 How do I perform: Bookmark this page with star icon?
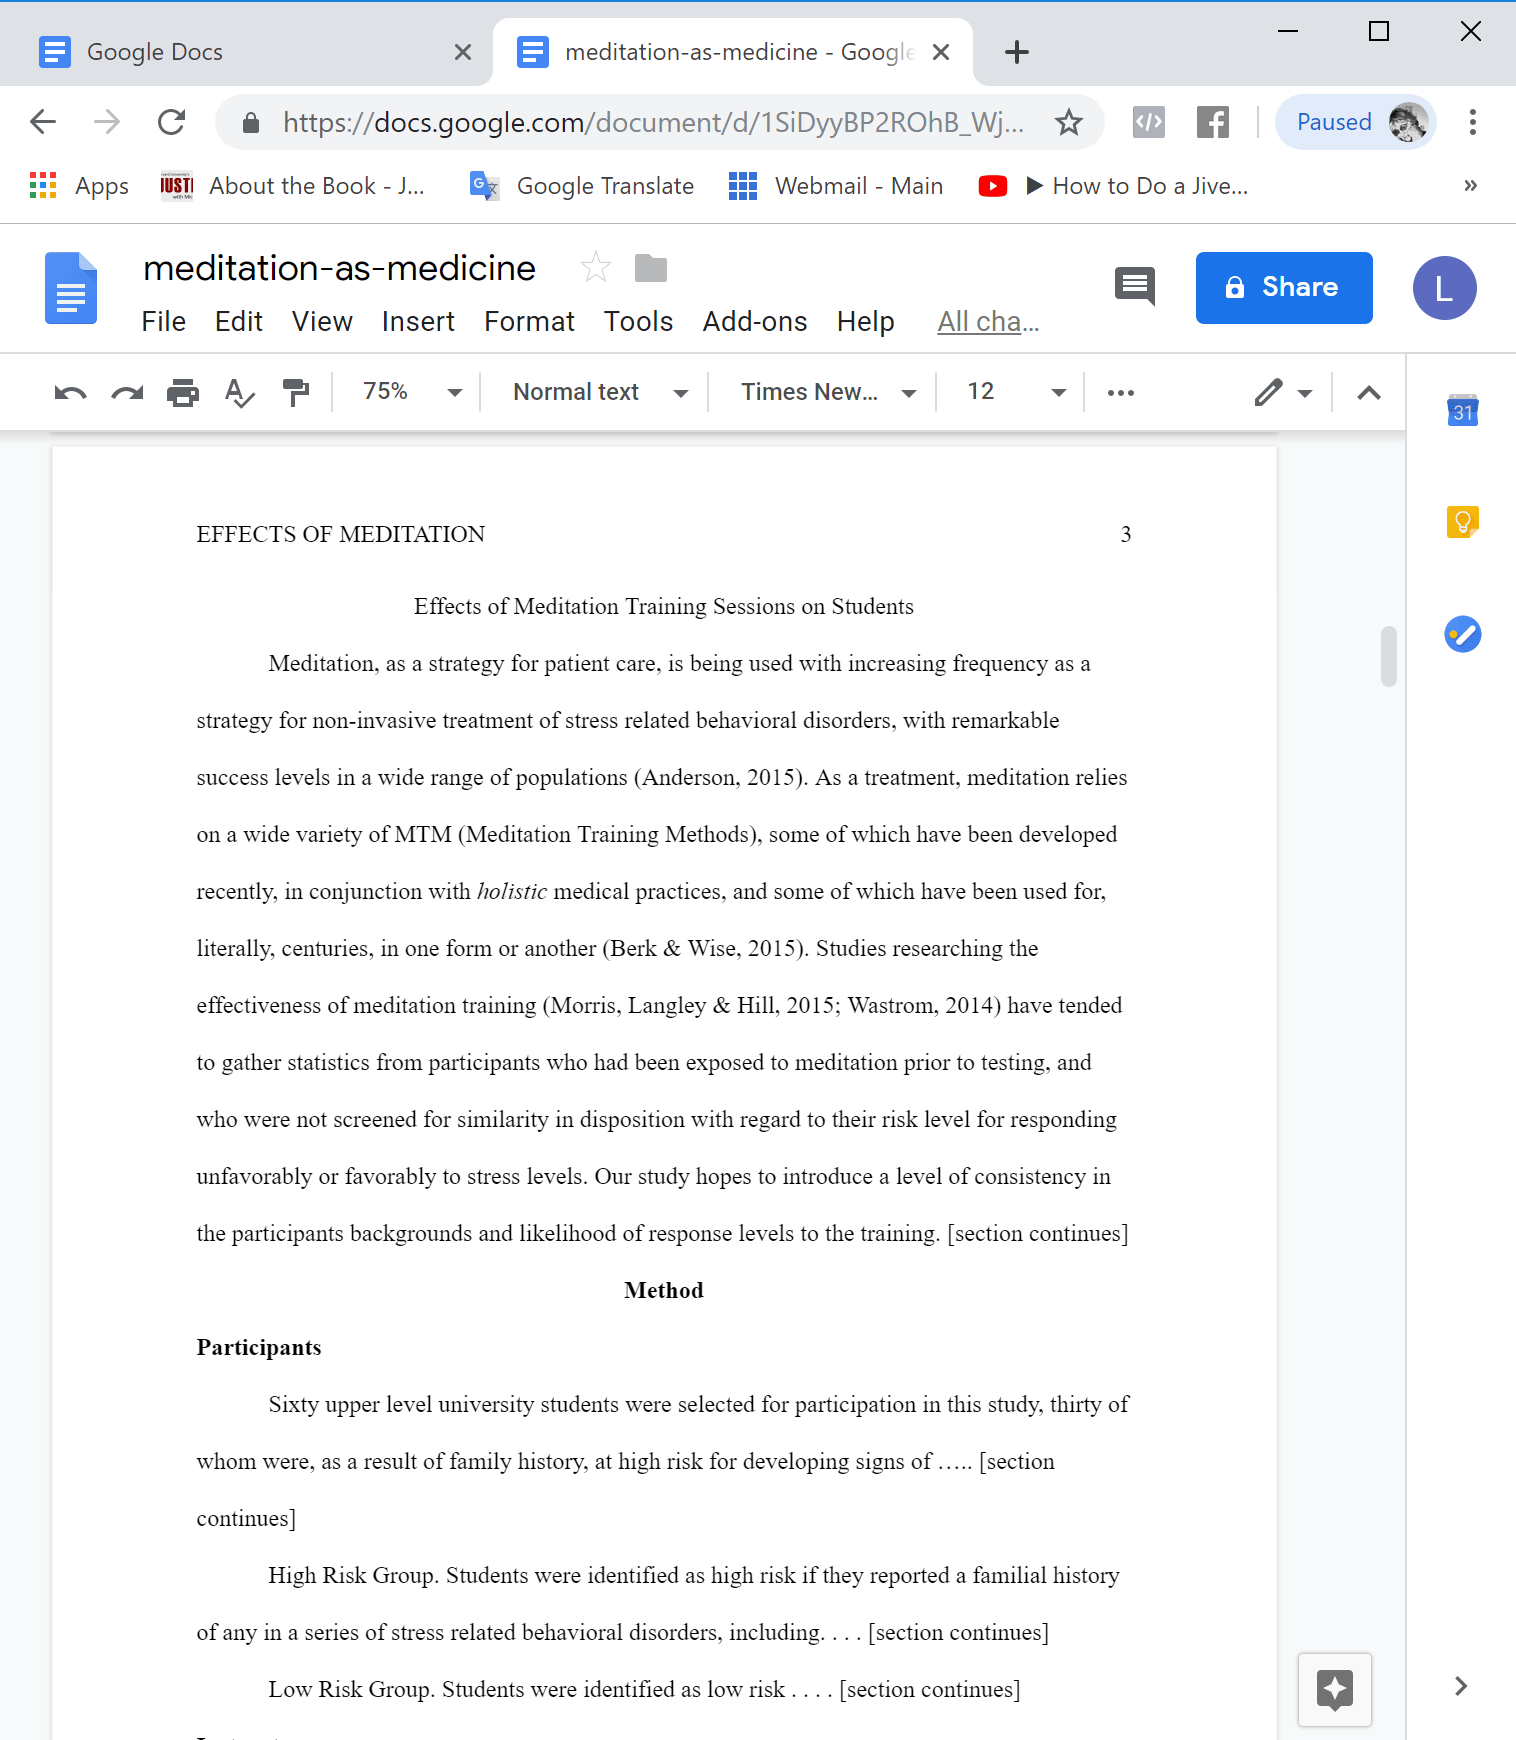[1069, 123]
